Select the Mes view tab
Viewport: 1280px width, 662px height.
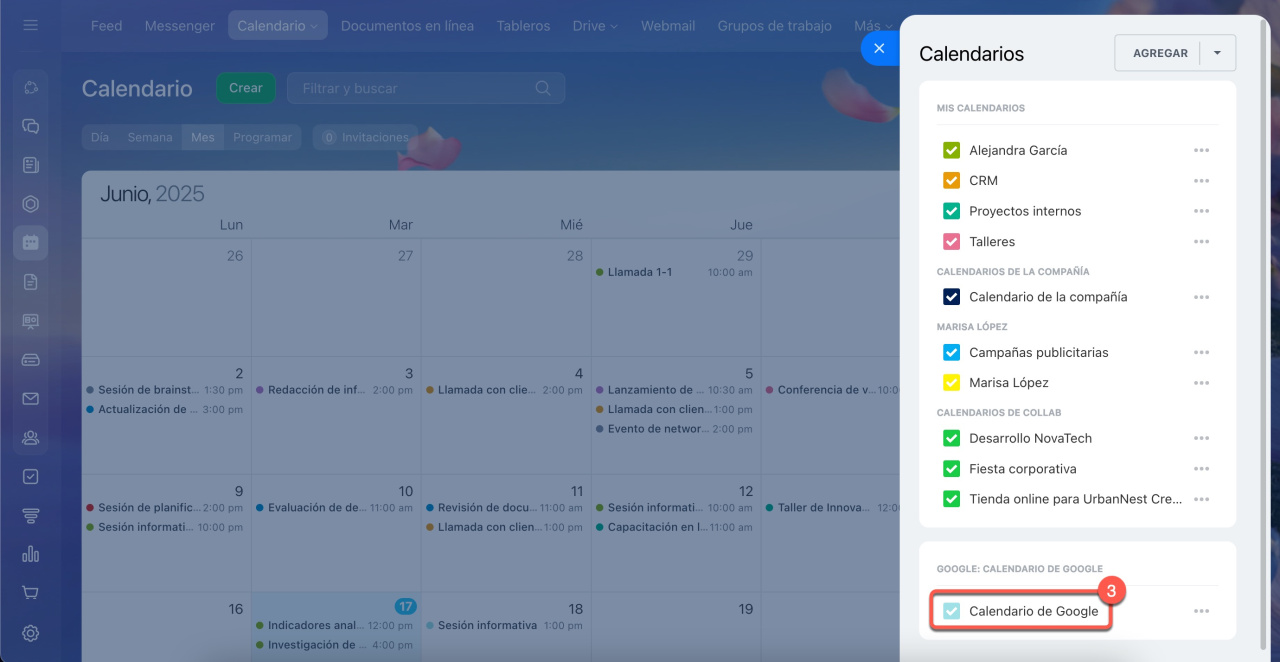pos(203,137)
